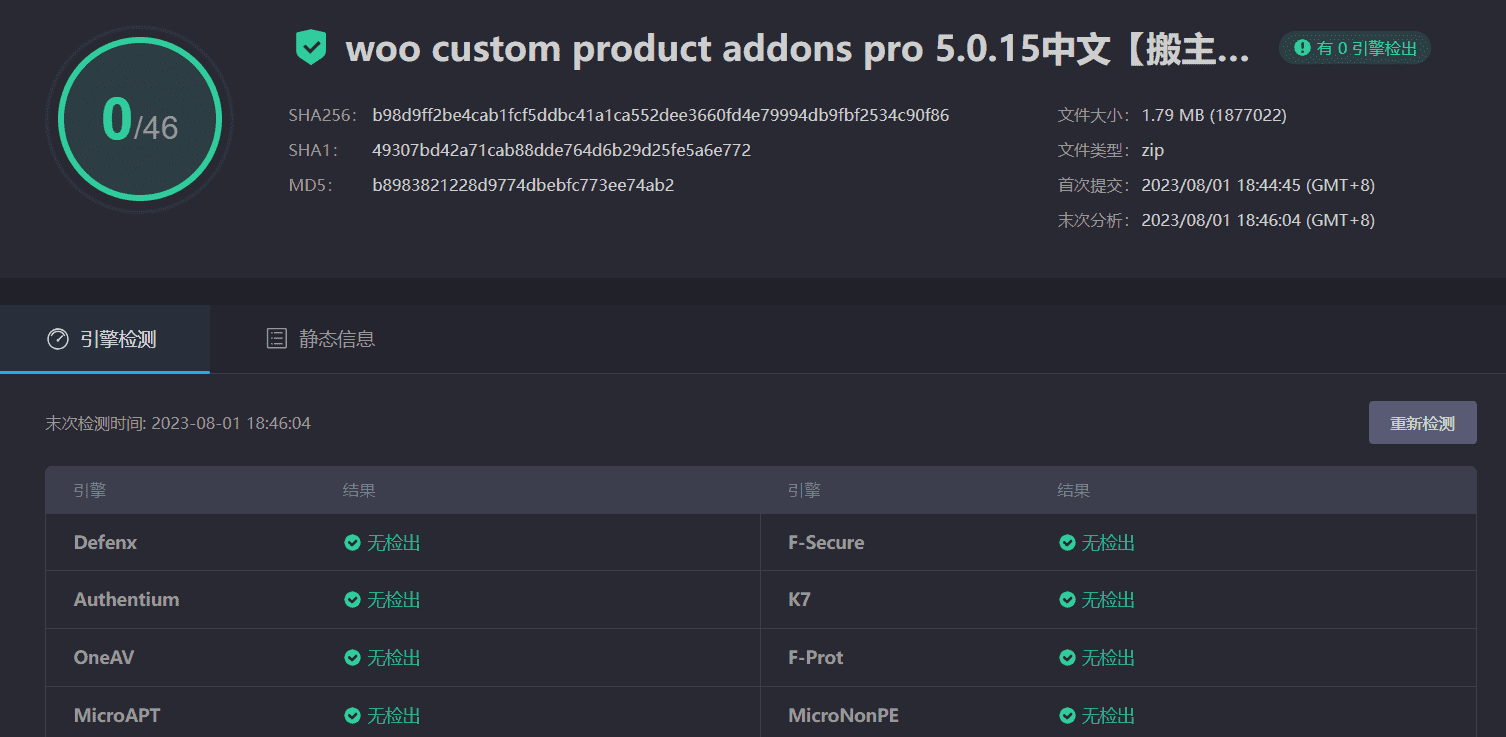Viewport: 1506px width, 737px height.
Task: Click the left 引擎 column header
Action: coord(90,491)
